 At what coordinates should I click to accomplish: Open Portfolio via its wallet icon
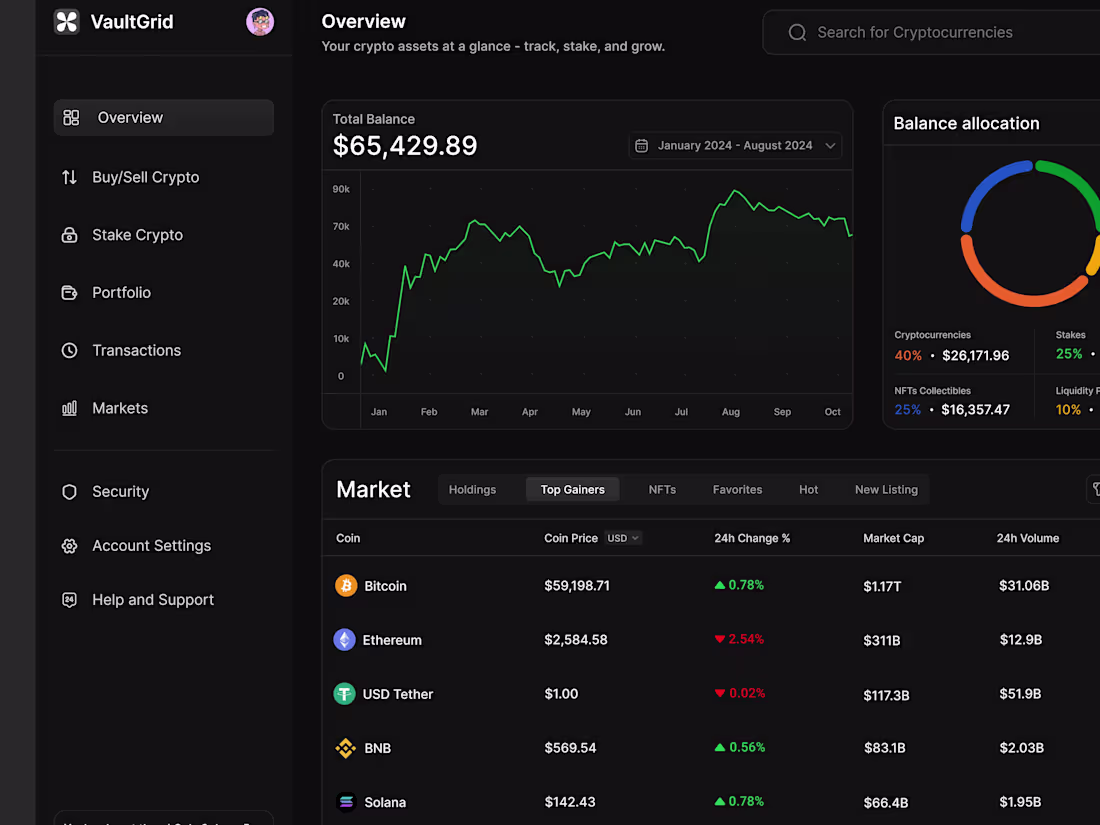pyautogui.click(x=69, y=292)
